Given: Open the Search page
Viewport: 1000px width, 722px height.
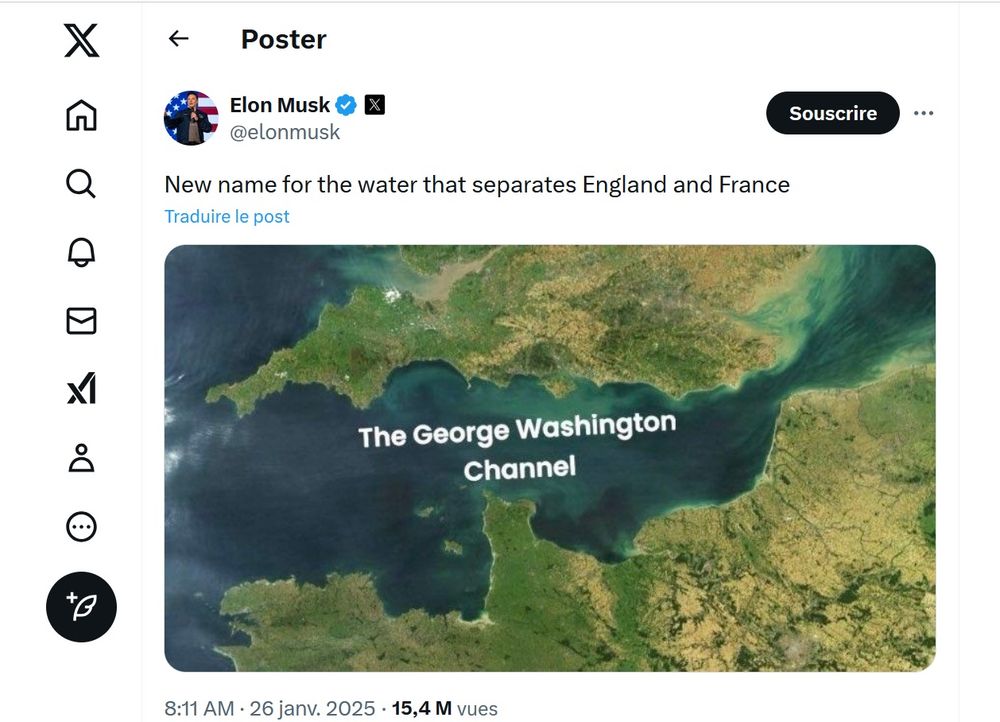Looking at the screenshot, I should click(x=80, y=184).
